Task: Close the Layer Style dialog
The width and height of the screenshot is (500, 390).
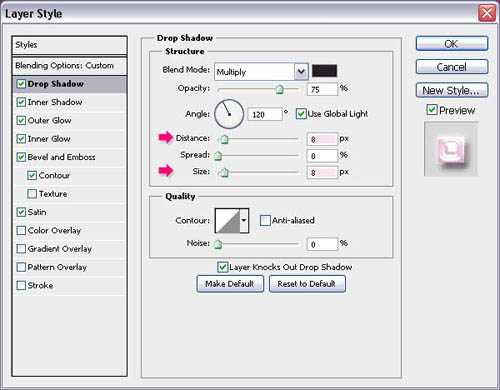Action: pyautogui.click(x=487, y=13)
